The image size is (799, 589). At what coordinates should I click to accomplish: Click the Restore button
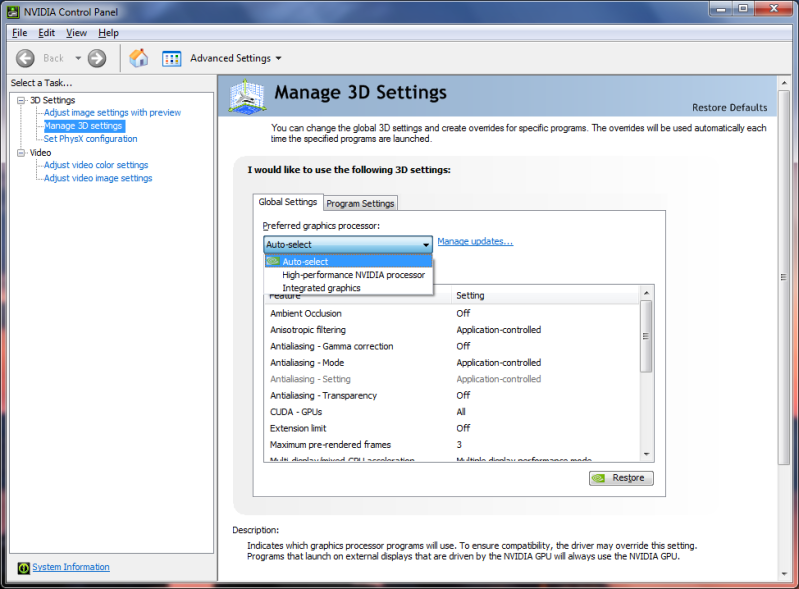tap(621, 478)
